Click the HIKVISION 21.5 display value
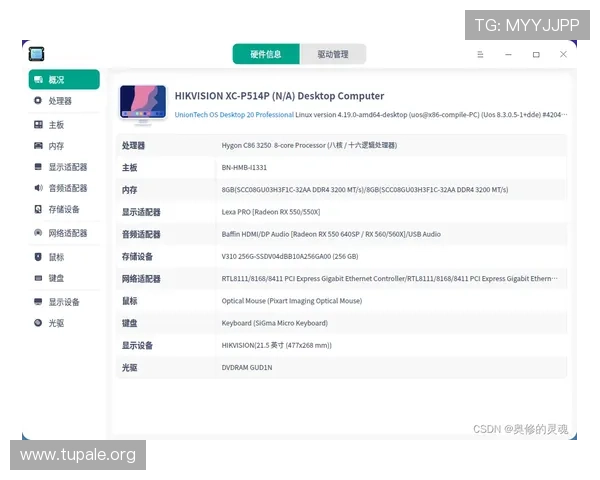The width and height of the screenshot is (600, 480). 277,345
